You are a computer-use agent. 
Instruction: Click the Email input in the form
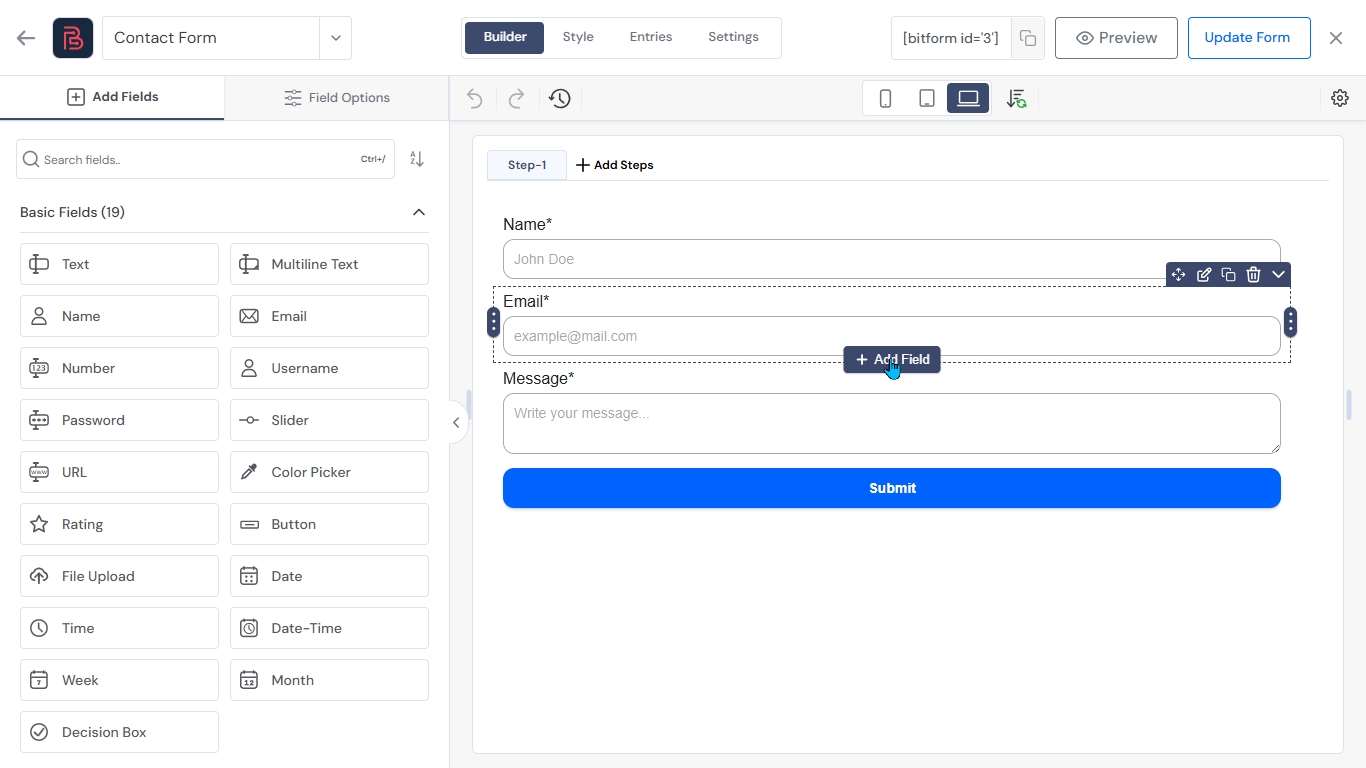point(892,336)
